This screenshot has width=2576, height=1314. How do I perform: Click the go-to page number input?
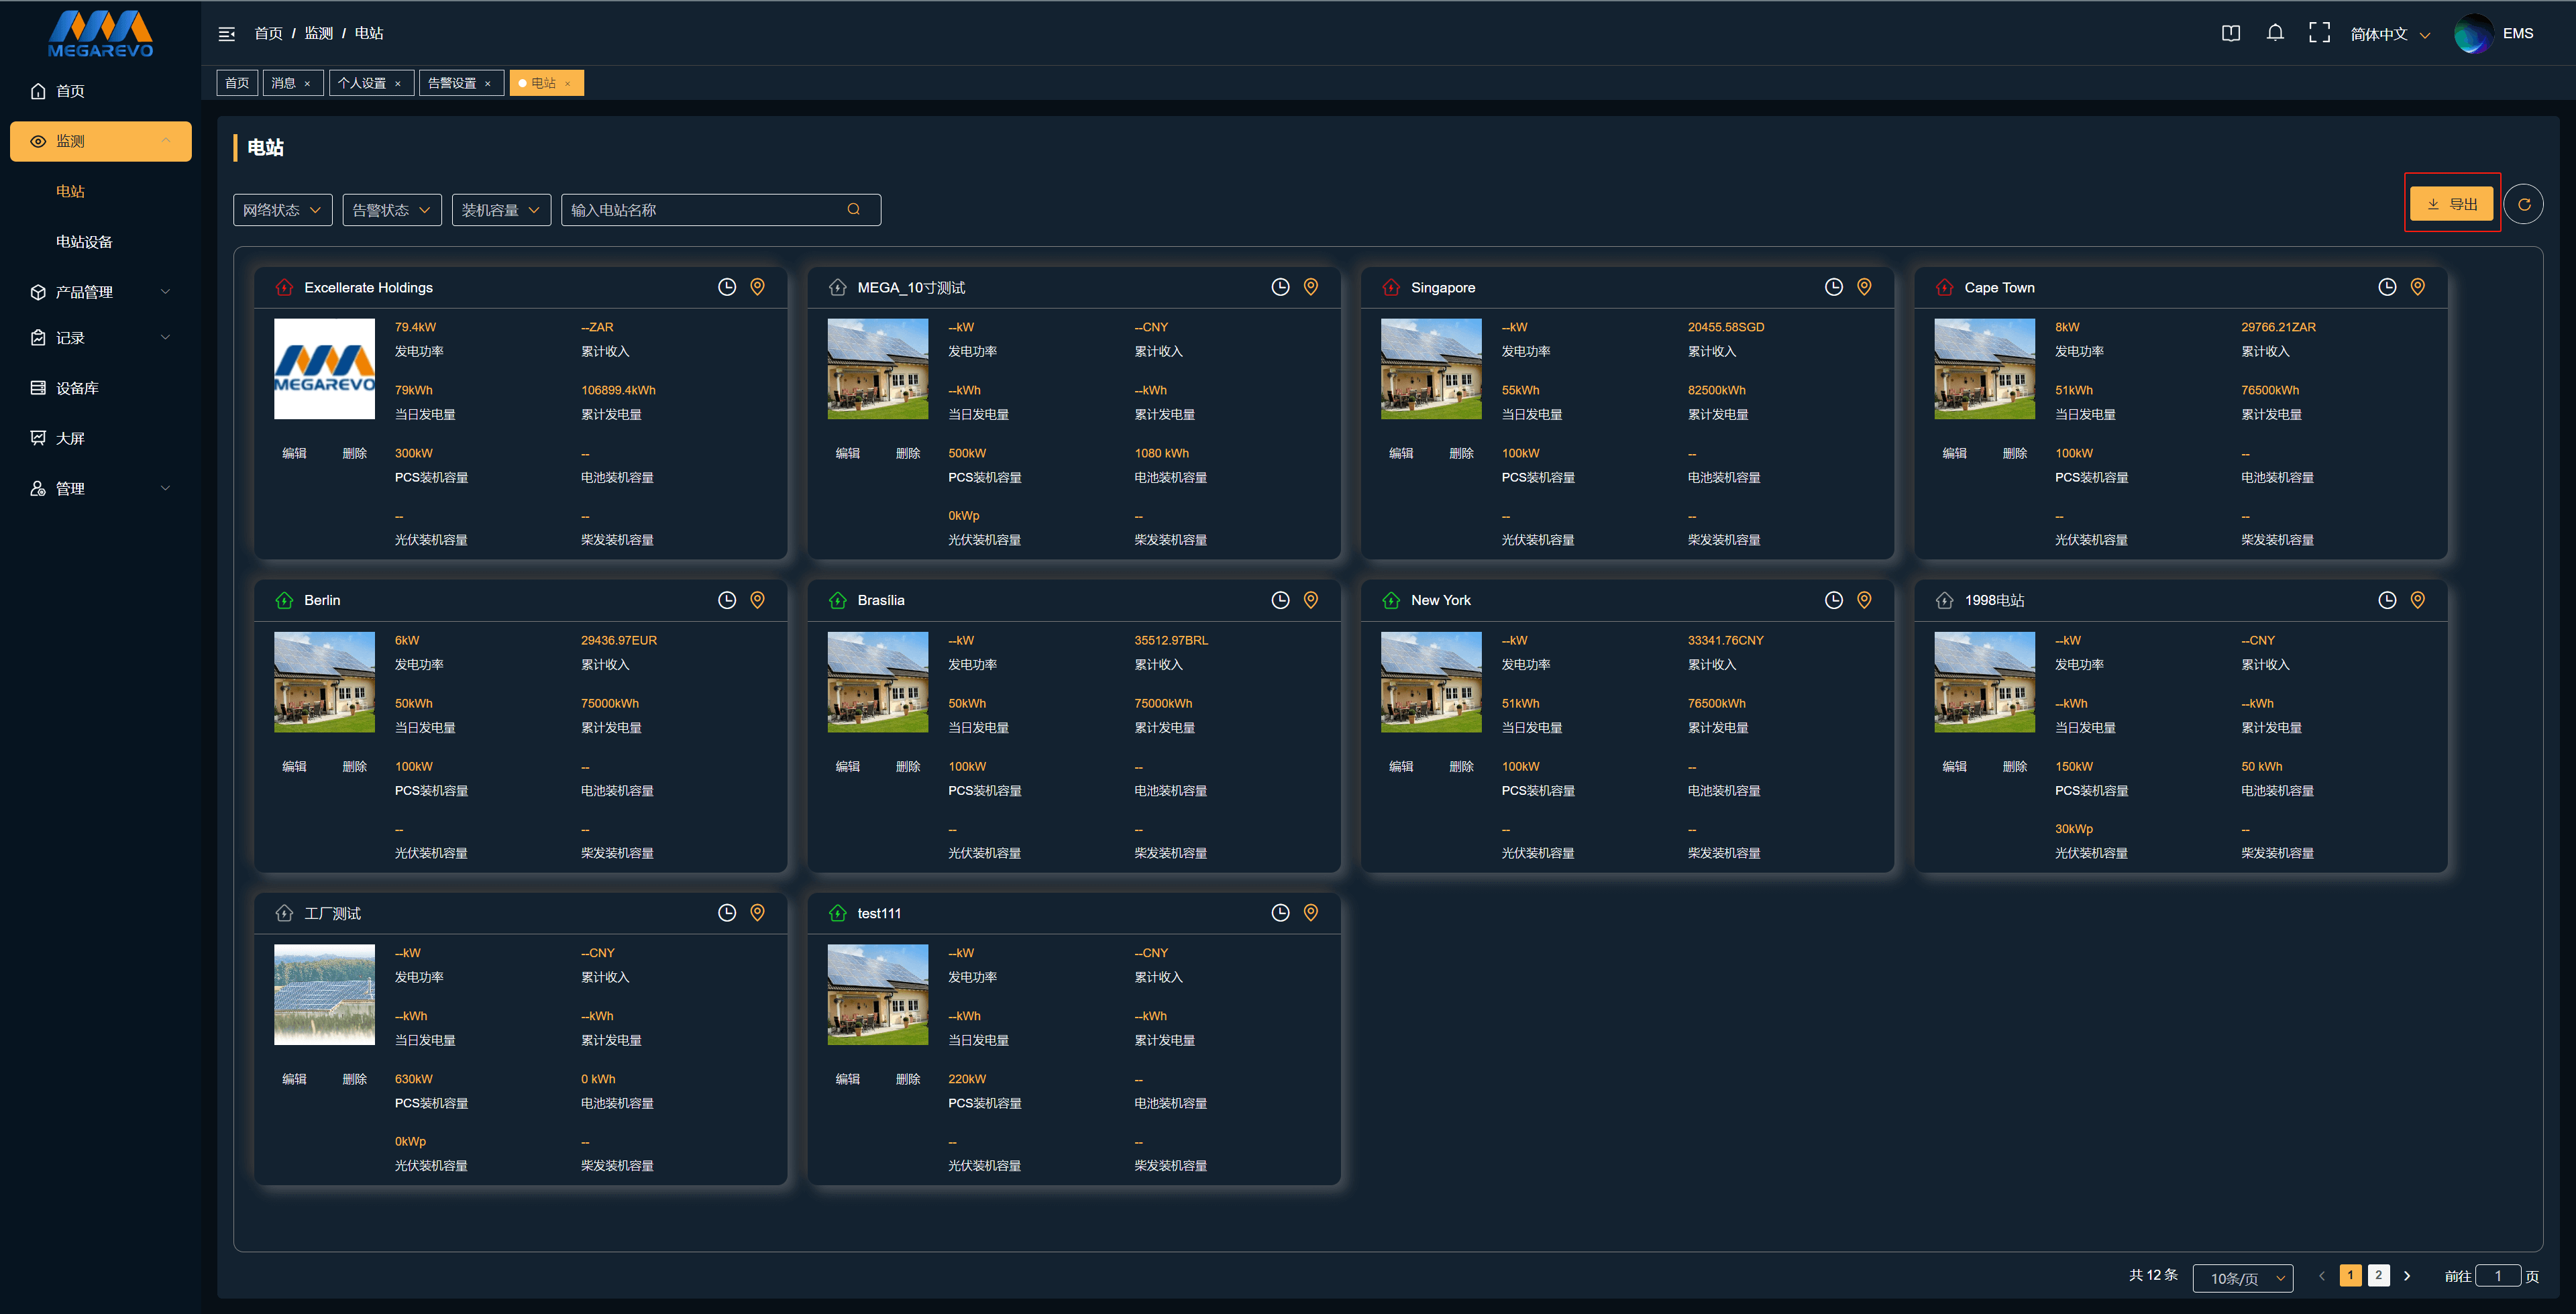pos(2498,1276)
